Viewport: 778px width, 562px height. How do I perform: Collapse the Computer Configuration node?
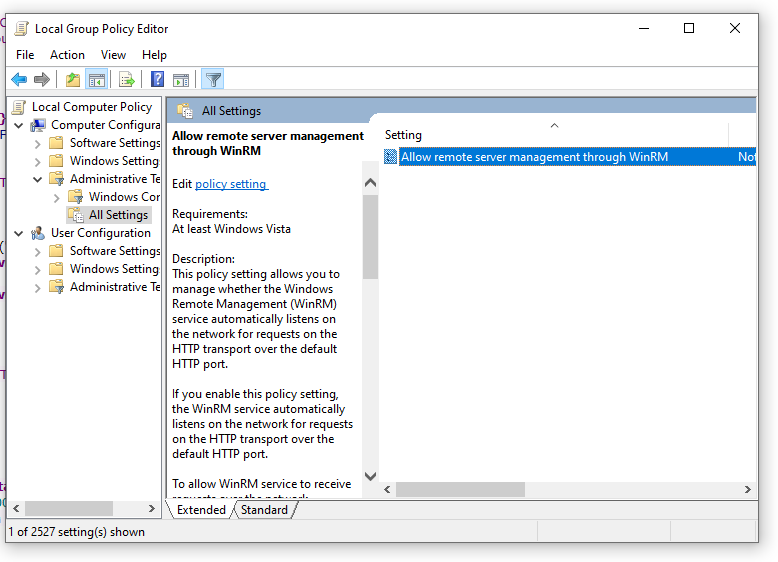point(19,125)
